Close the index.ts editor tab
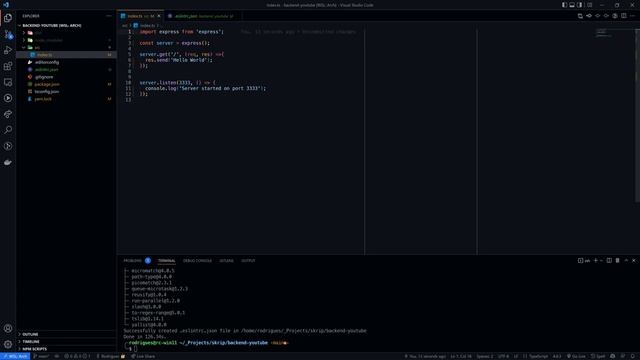 pos(159,16)
